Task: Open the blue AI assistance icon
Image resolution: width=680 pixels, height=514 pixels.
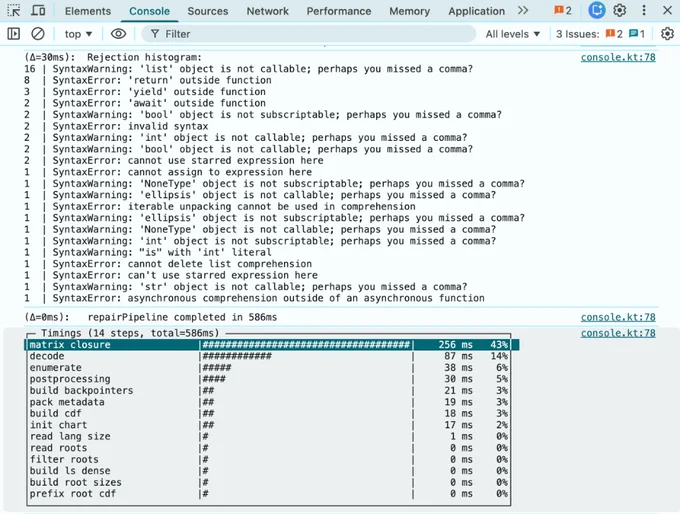Action: click(x=597, y=10)
